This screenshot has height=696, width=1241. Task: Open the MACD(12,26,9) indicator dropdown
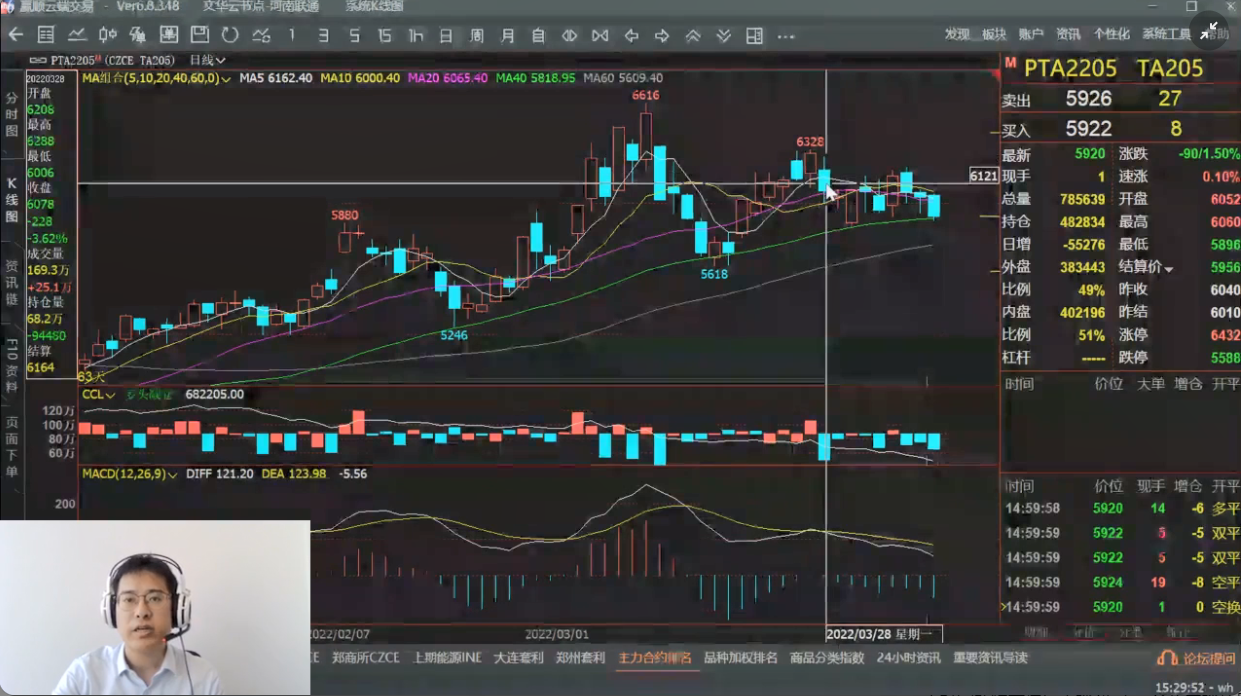[x=172, y=474]
